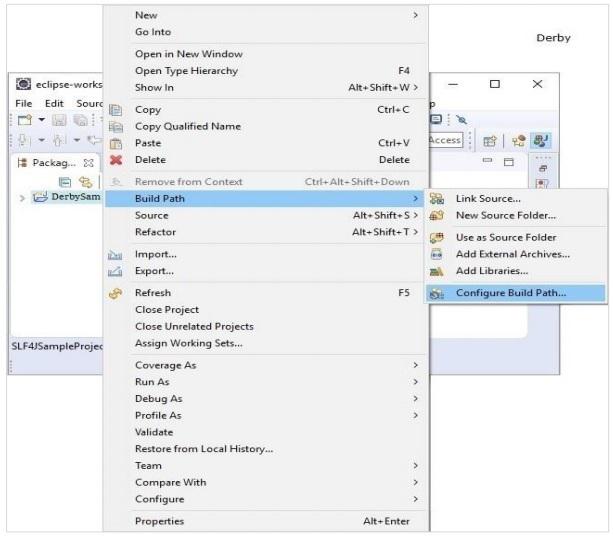Click the Copy icon in context menu
613x537 pixels.
coord(115,110)
